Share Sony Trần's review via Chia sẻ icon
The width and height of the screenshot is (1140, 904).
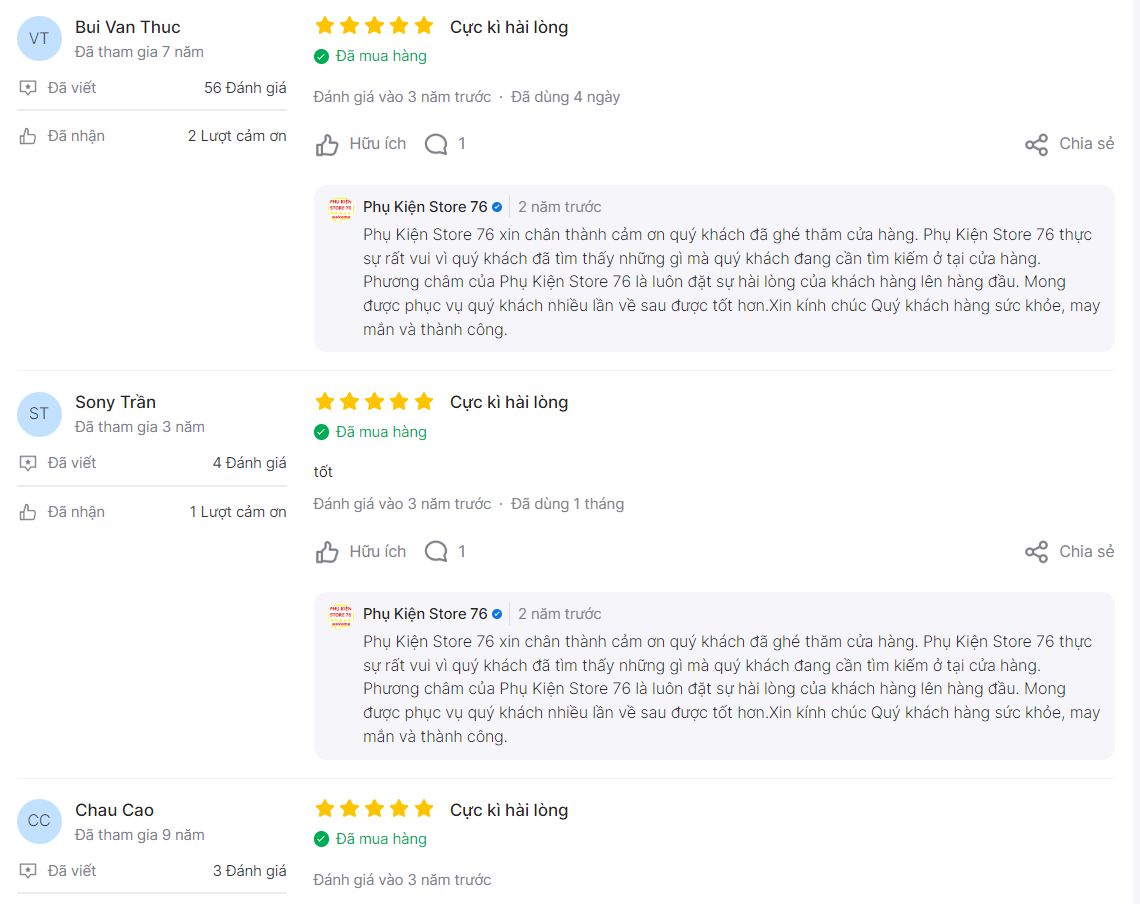tap(1037, 552)
